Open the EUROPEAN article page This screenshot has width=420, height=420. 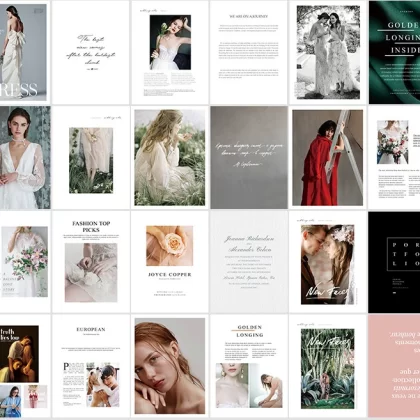(x=91, y=366)
